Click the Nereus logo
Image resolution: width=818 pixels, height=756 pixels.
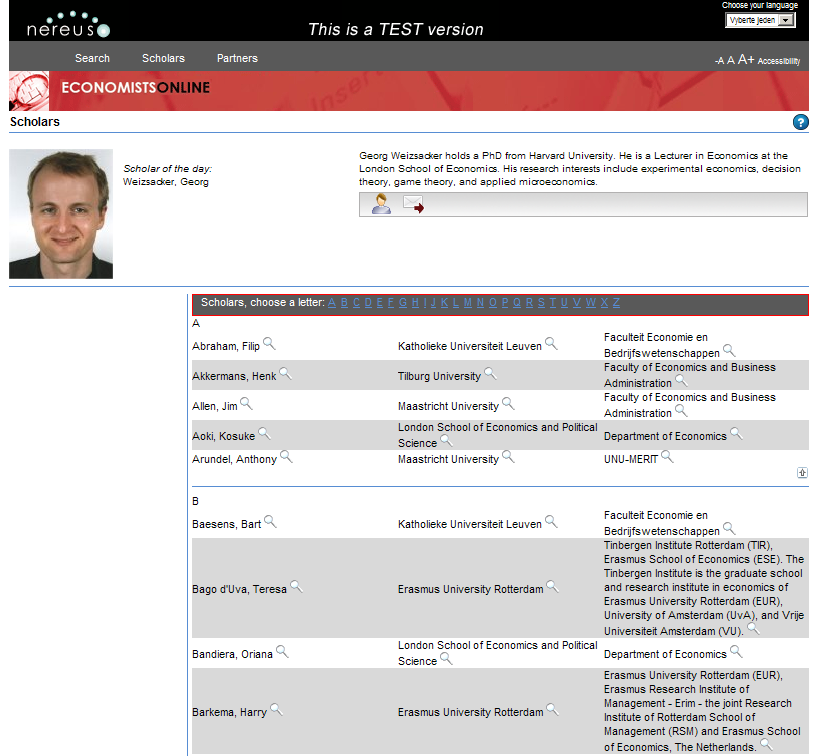(68, 25)
